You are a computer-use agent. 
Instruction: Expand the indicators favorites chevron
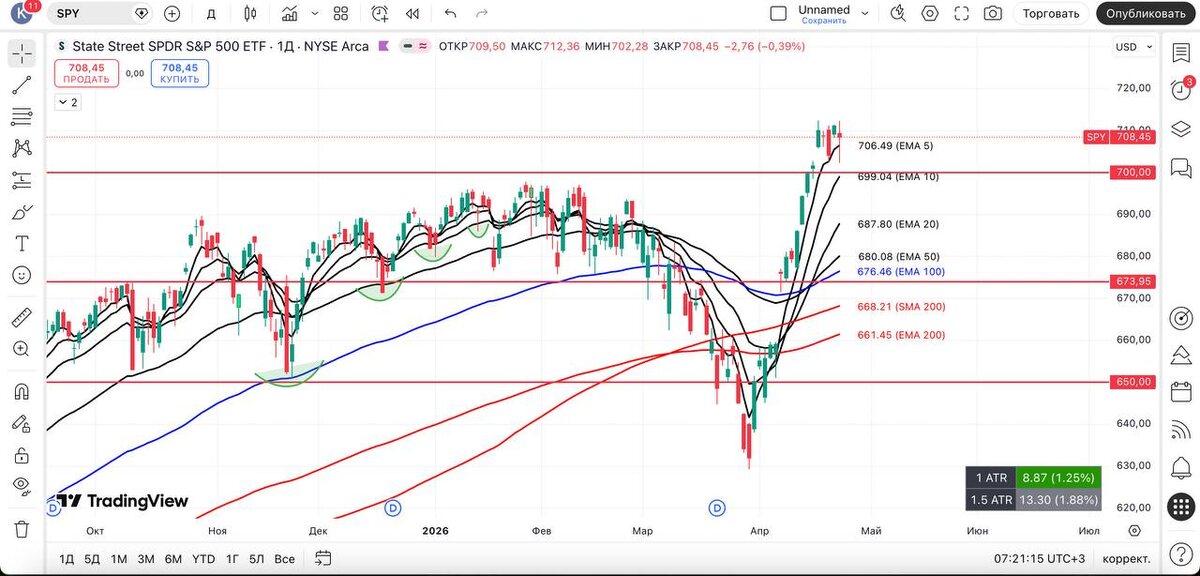coord(317,13)
